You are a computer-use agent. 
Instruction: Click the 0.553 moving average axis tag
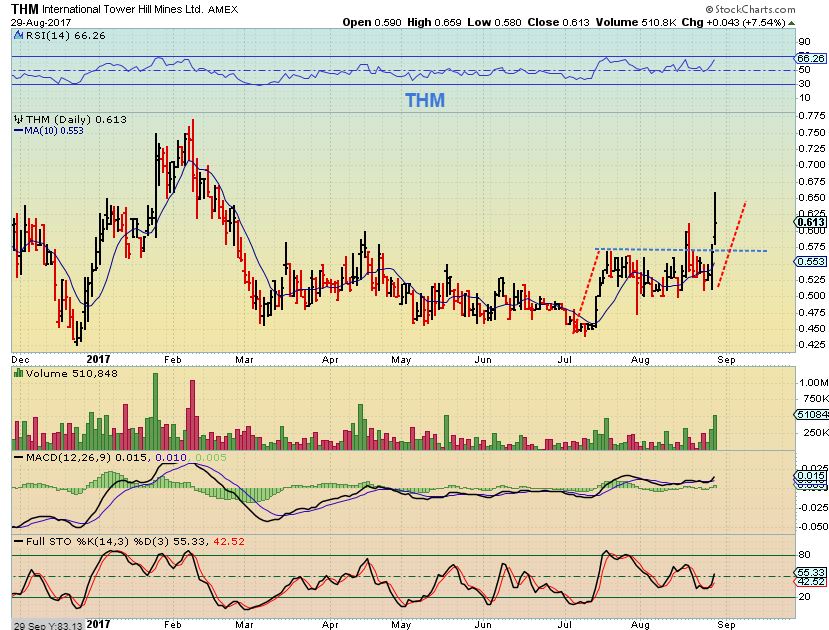tap(810, 262)
